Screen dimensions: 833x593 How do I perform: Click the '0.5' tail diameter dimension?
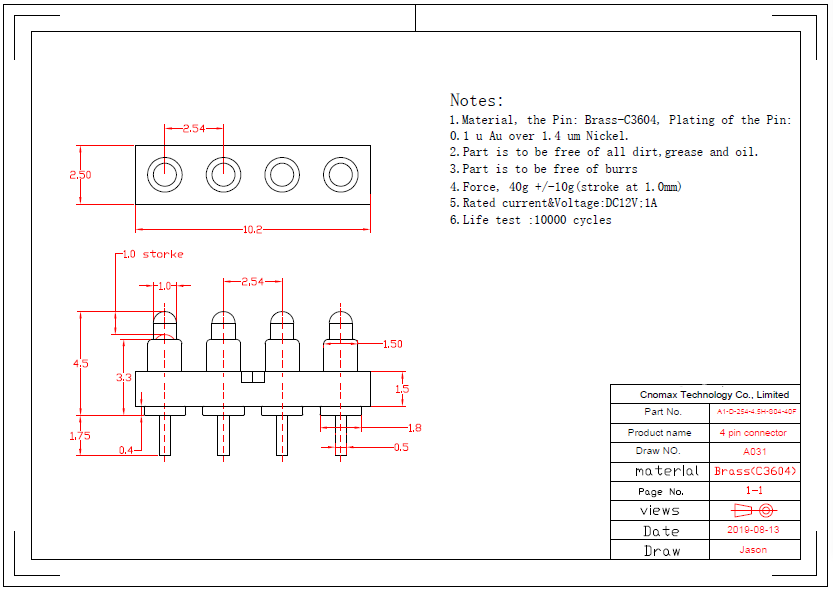point(401,447)
